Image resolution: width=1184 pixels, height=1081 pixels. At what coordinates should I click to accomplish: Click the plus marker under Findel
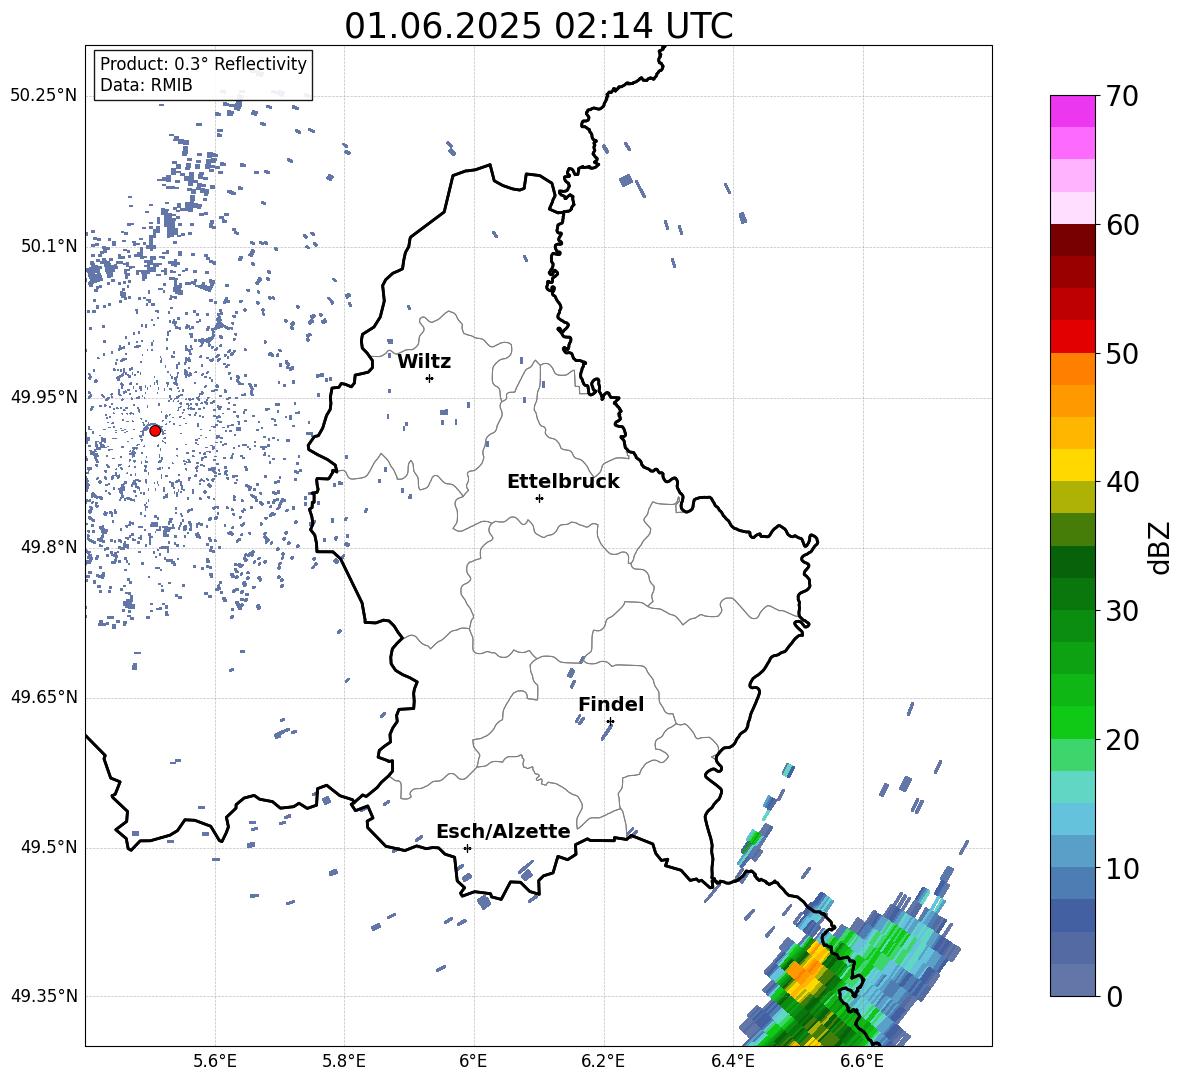point(610,722)
